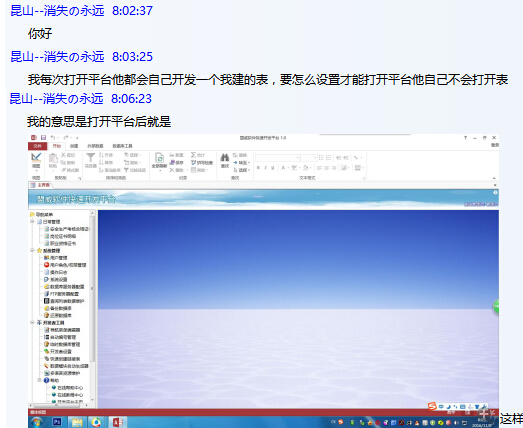The height and width of the screenshot is (428, 523).
Task: Switch to the 数据库工具 ribbon tab
Action: pos(122,146)
